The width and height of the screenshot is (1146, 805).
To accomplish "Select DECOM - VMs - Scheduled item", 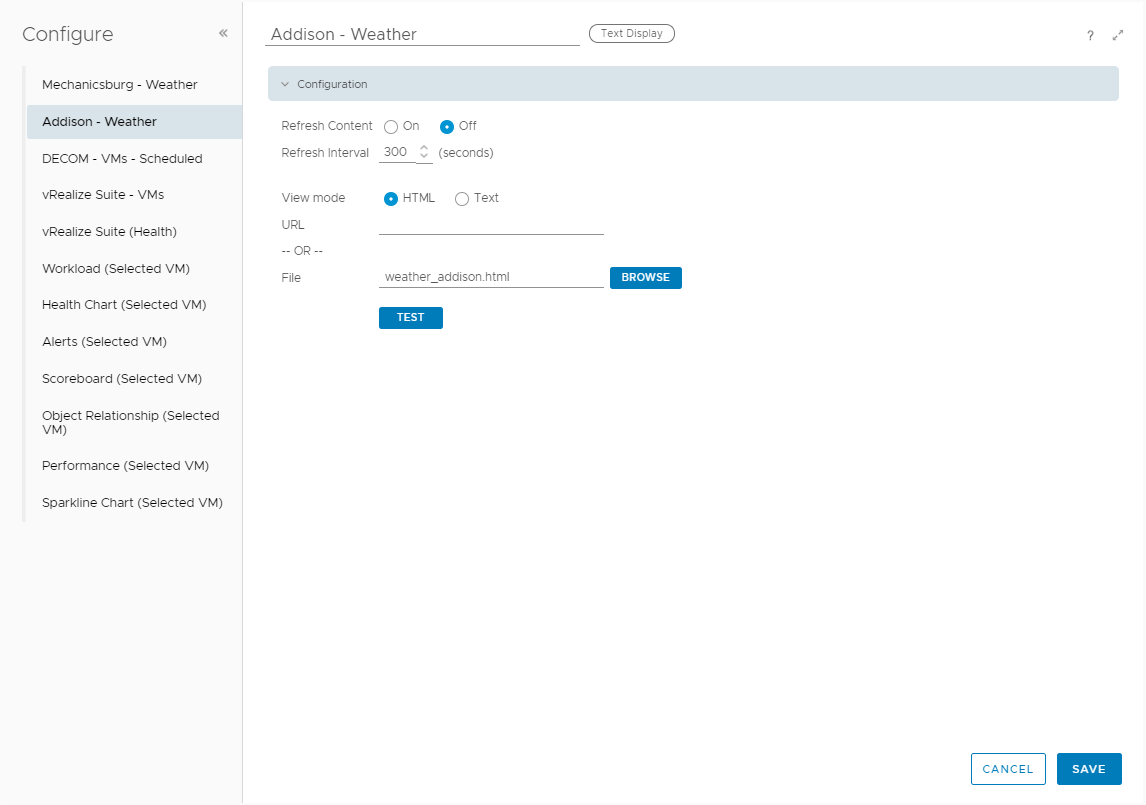I will point(122,158).
